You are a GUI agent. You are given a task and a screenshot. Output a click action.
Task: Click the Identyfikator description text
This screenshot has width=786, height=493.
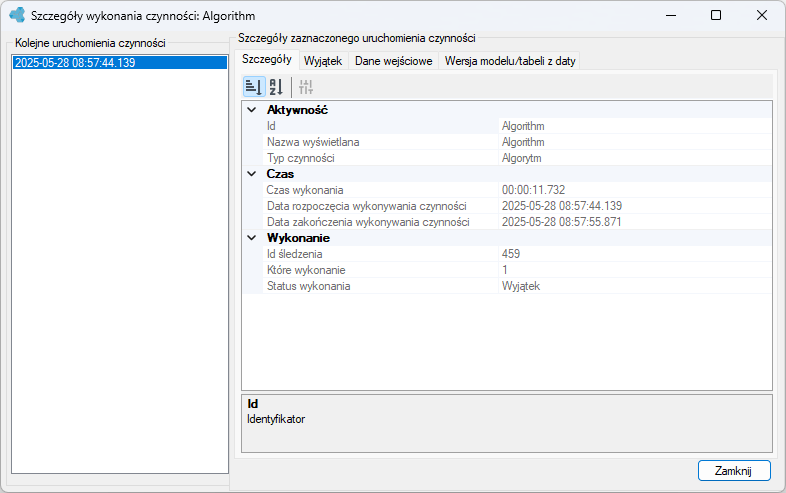[x=276, y=419]
